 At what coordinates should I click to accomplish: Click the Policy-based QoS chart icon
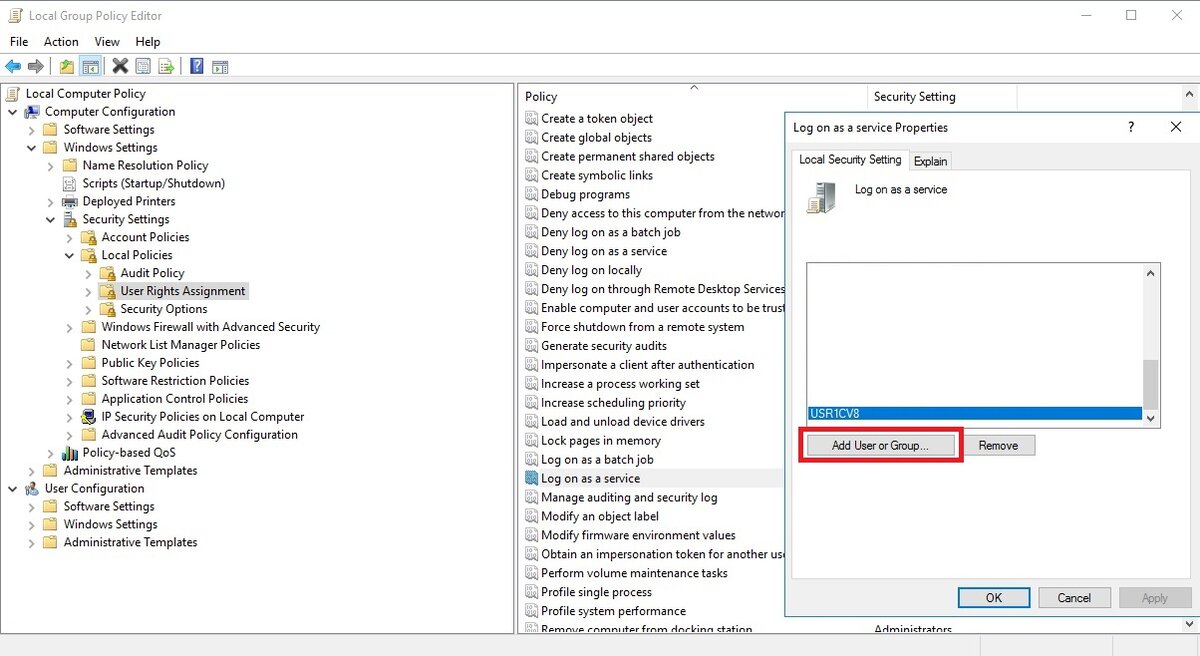point(70,453)
